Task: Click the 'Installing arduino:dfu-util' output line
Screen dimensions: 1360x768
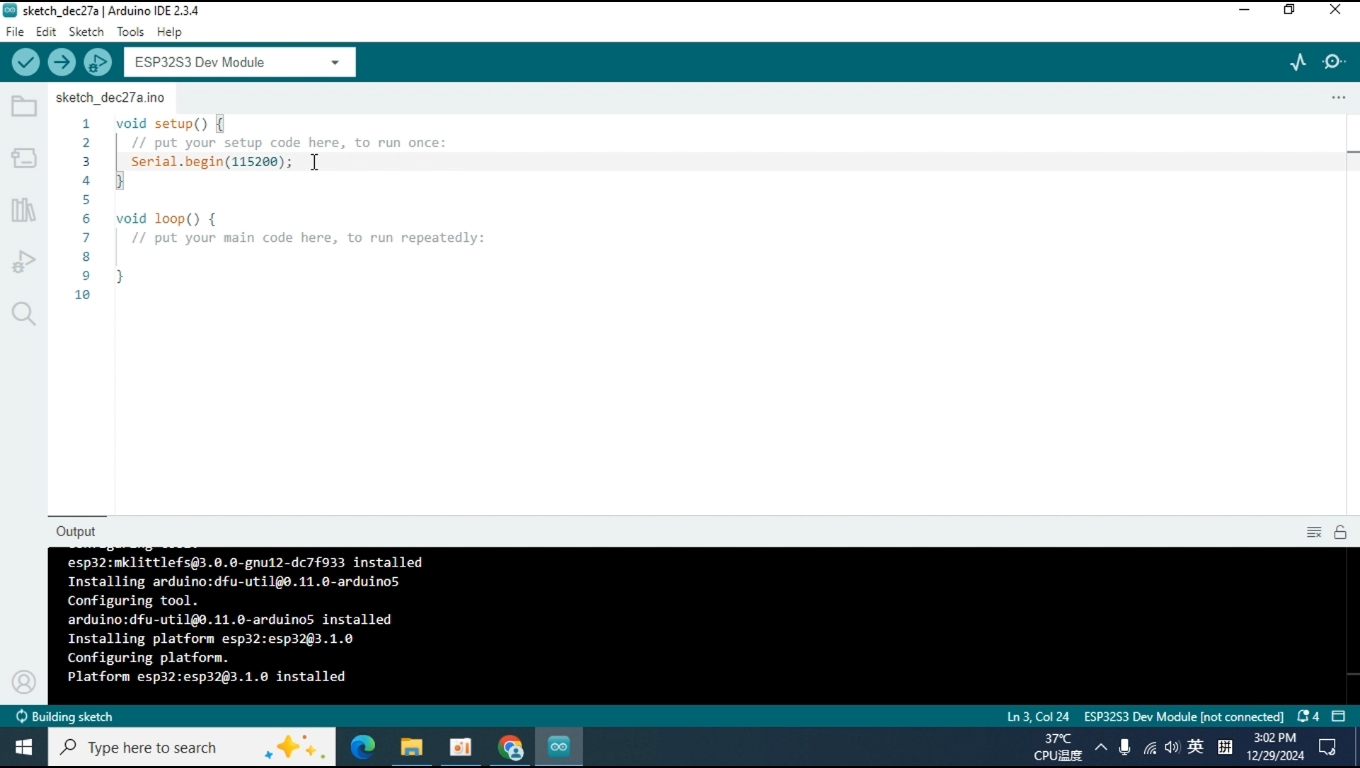Action: [x=233, y=581]
